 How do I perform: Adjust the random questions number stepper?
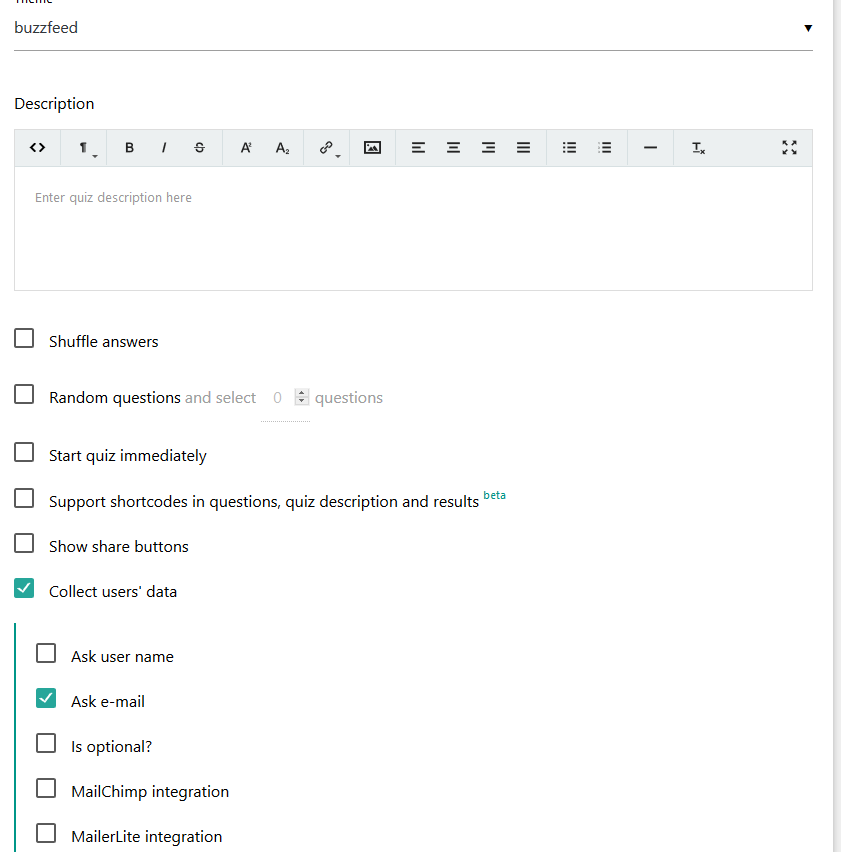coord(302,397)
